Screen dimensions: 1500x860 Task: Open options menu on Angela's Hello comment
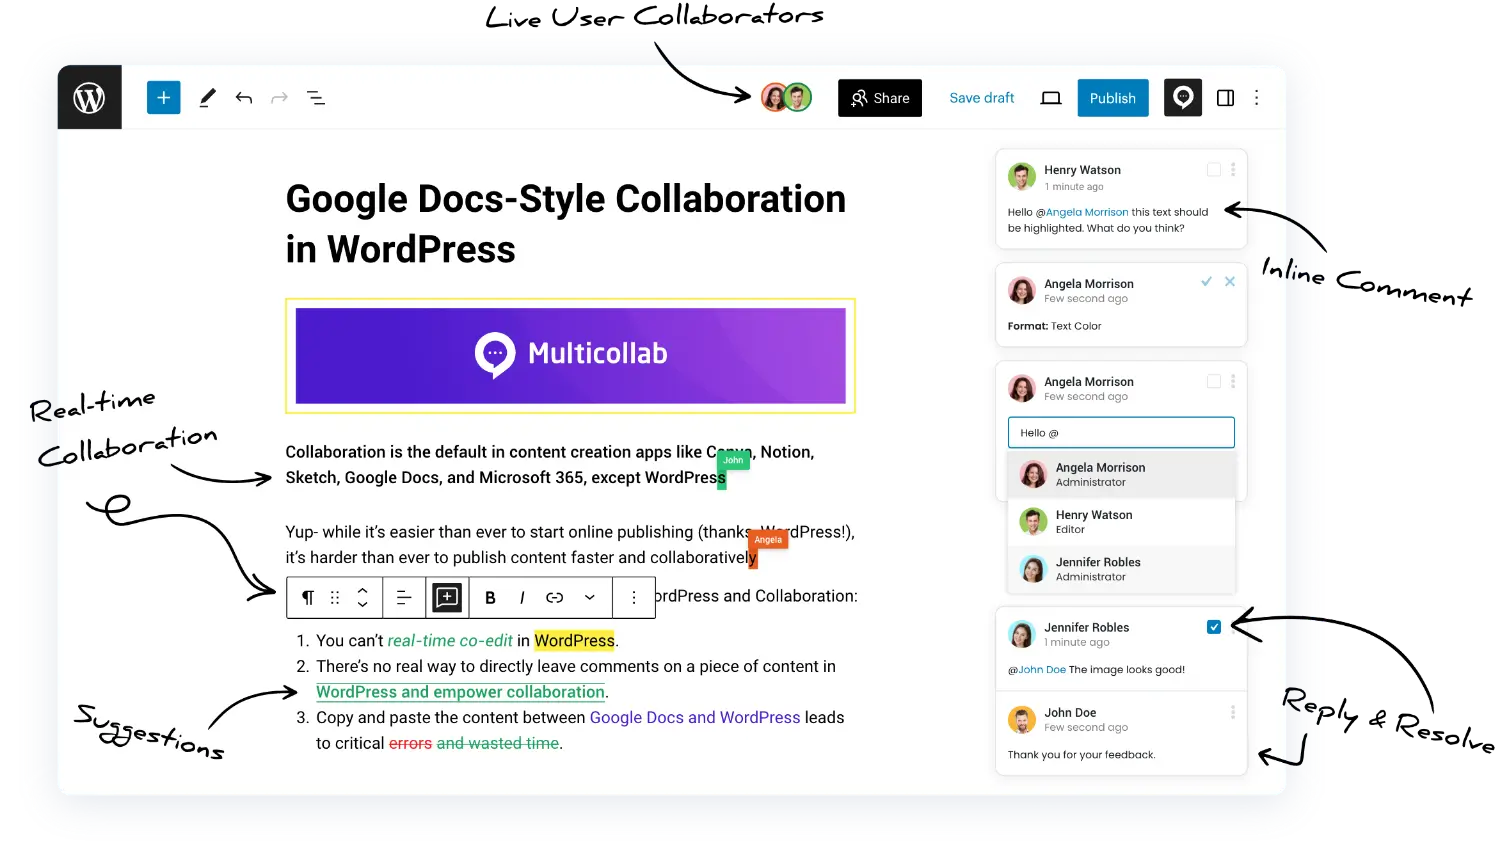[1233, 381]
